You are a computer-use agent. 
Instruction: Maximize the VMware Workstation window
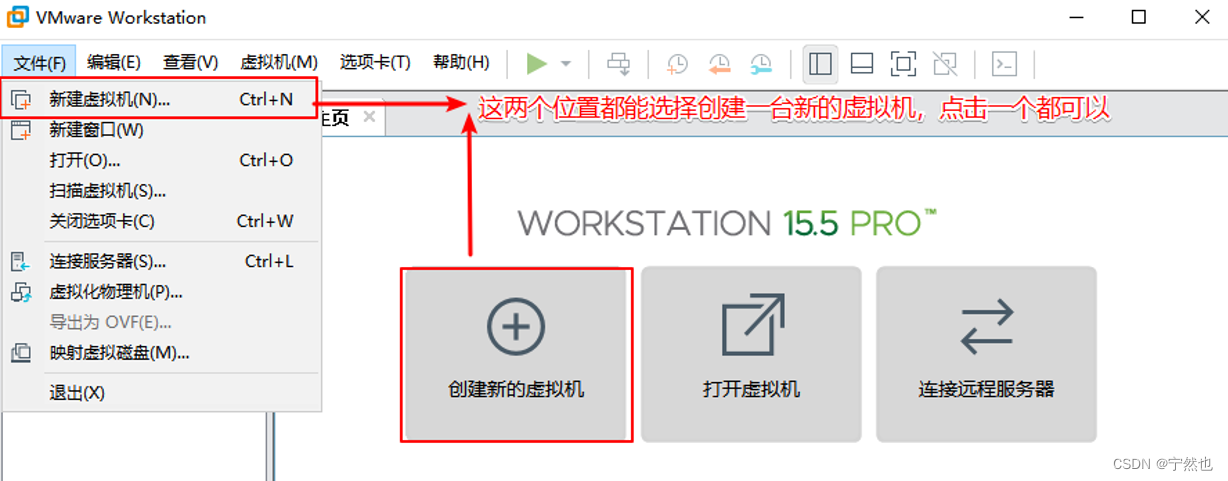1138,17
